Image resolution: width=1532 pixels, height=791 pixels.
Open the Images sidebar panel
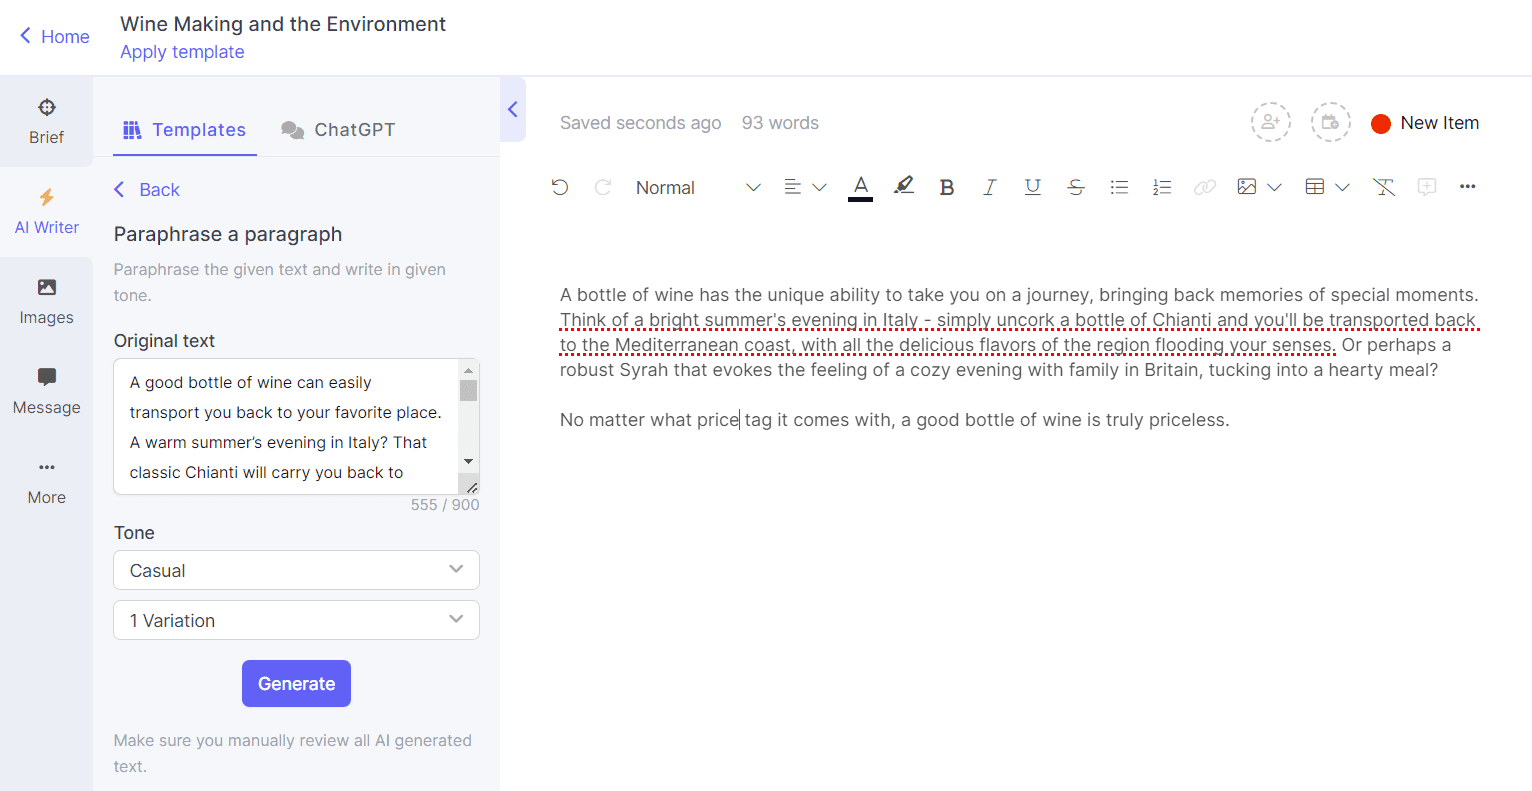(x=46, y=301)
